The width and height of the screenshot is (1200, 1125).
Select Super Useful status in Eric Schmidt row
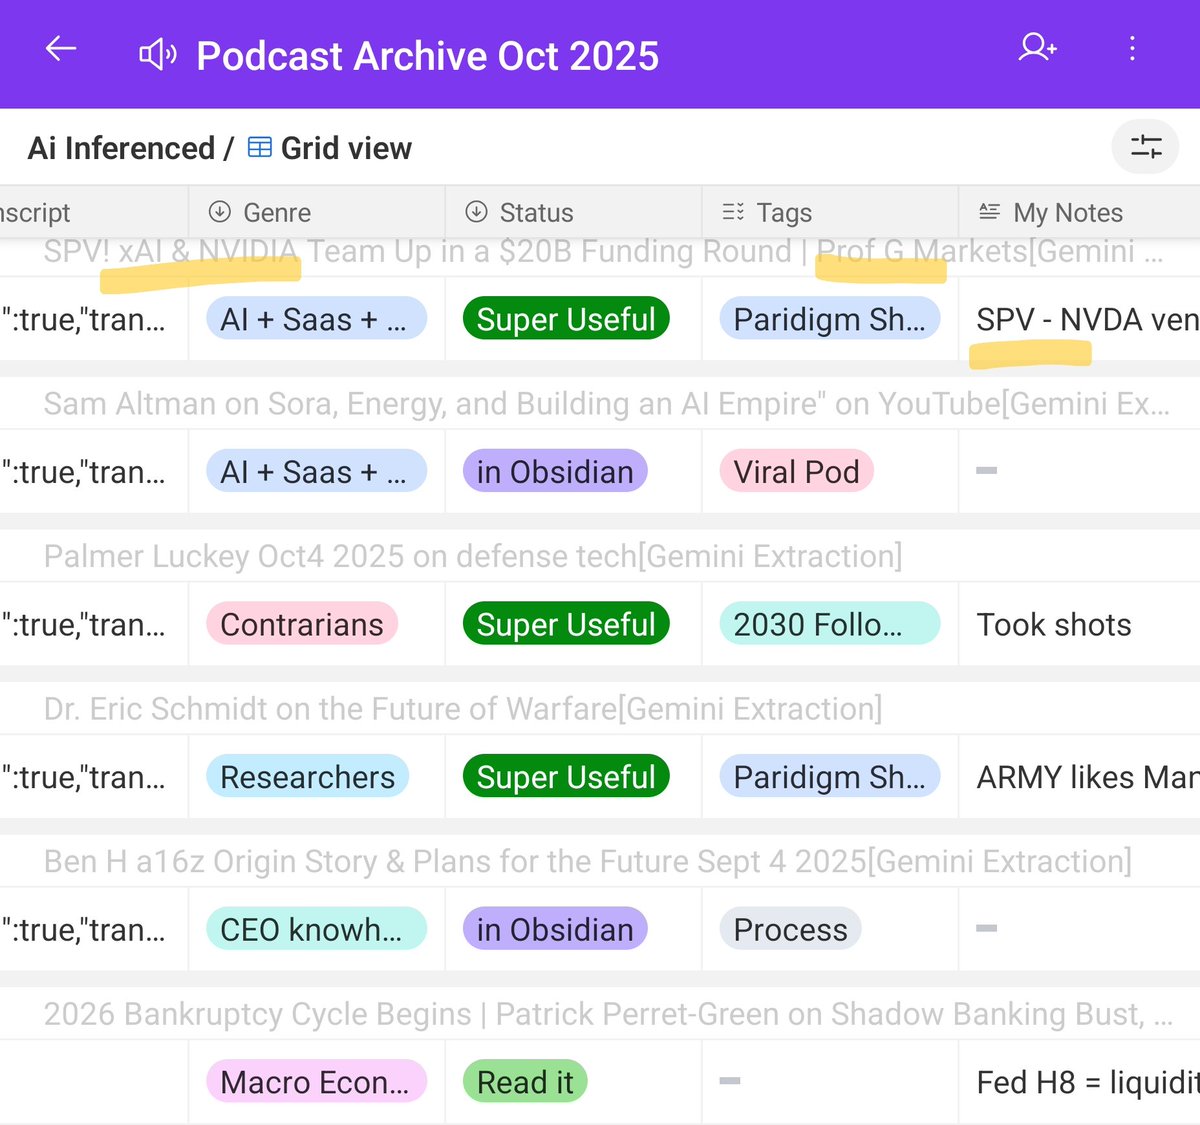click(x=566, y=776)
